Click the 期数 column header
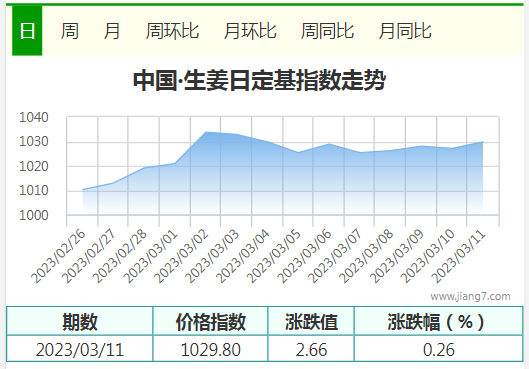Image resolution: width=529 pixels, height=369 pixels. coord(80,321)
